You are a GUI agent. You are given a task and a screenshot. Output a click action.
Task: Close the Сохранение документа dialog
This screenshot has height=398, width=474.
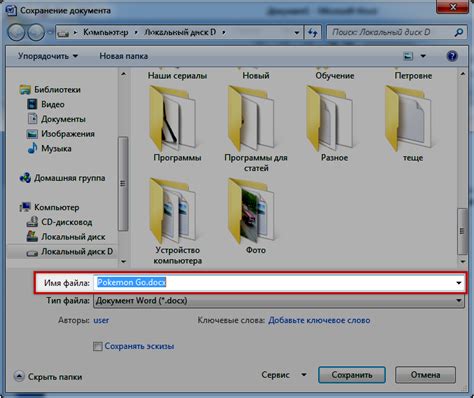point(453,7)
